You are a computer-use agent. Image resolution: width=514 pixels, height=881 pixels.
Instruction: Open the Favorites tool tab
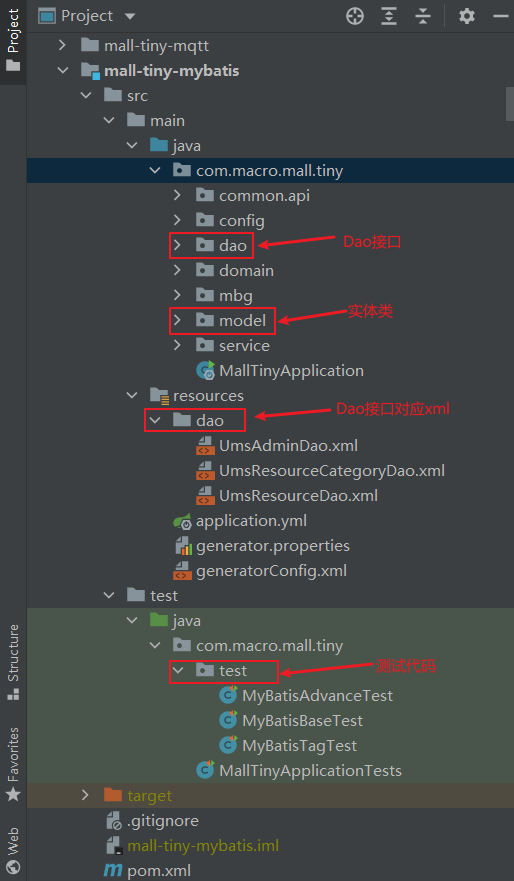click(13, 763)
